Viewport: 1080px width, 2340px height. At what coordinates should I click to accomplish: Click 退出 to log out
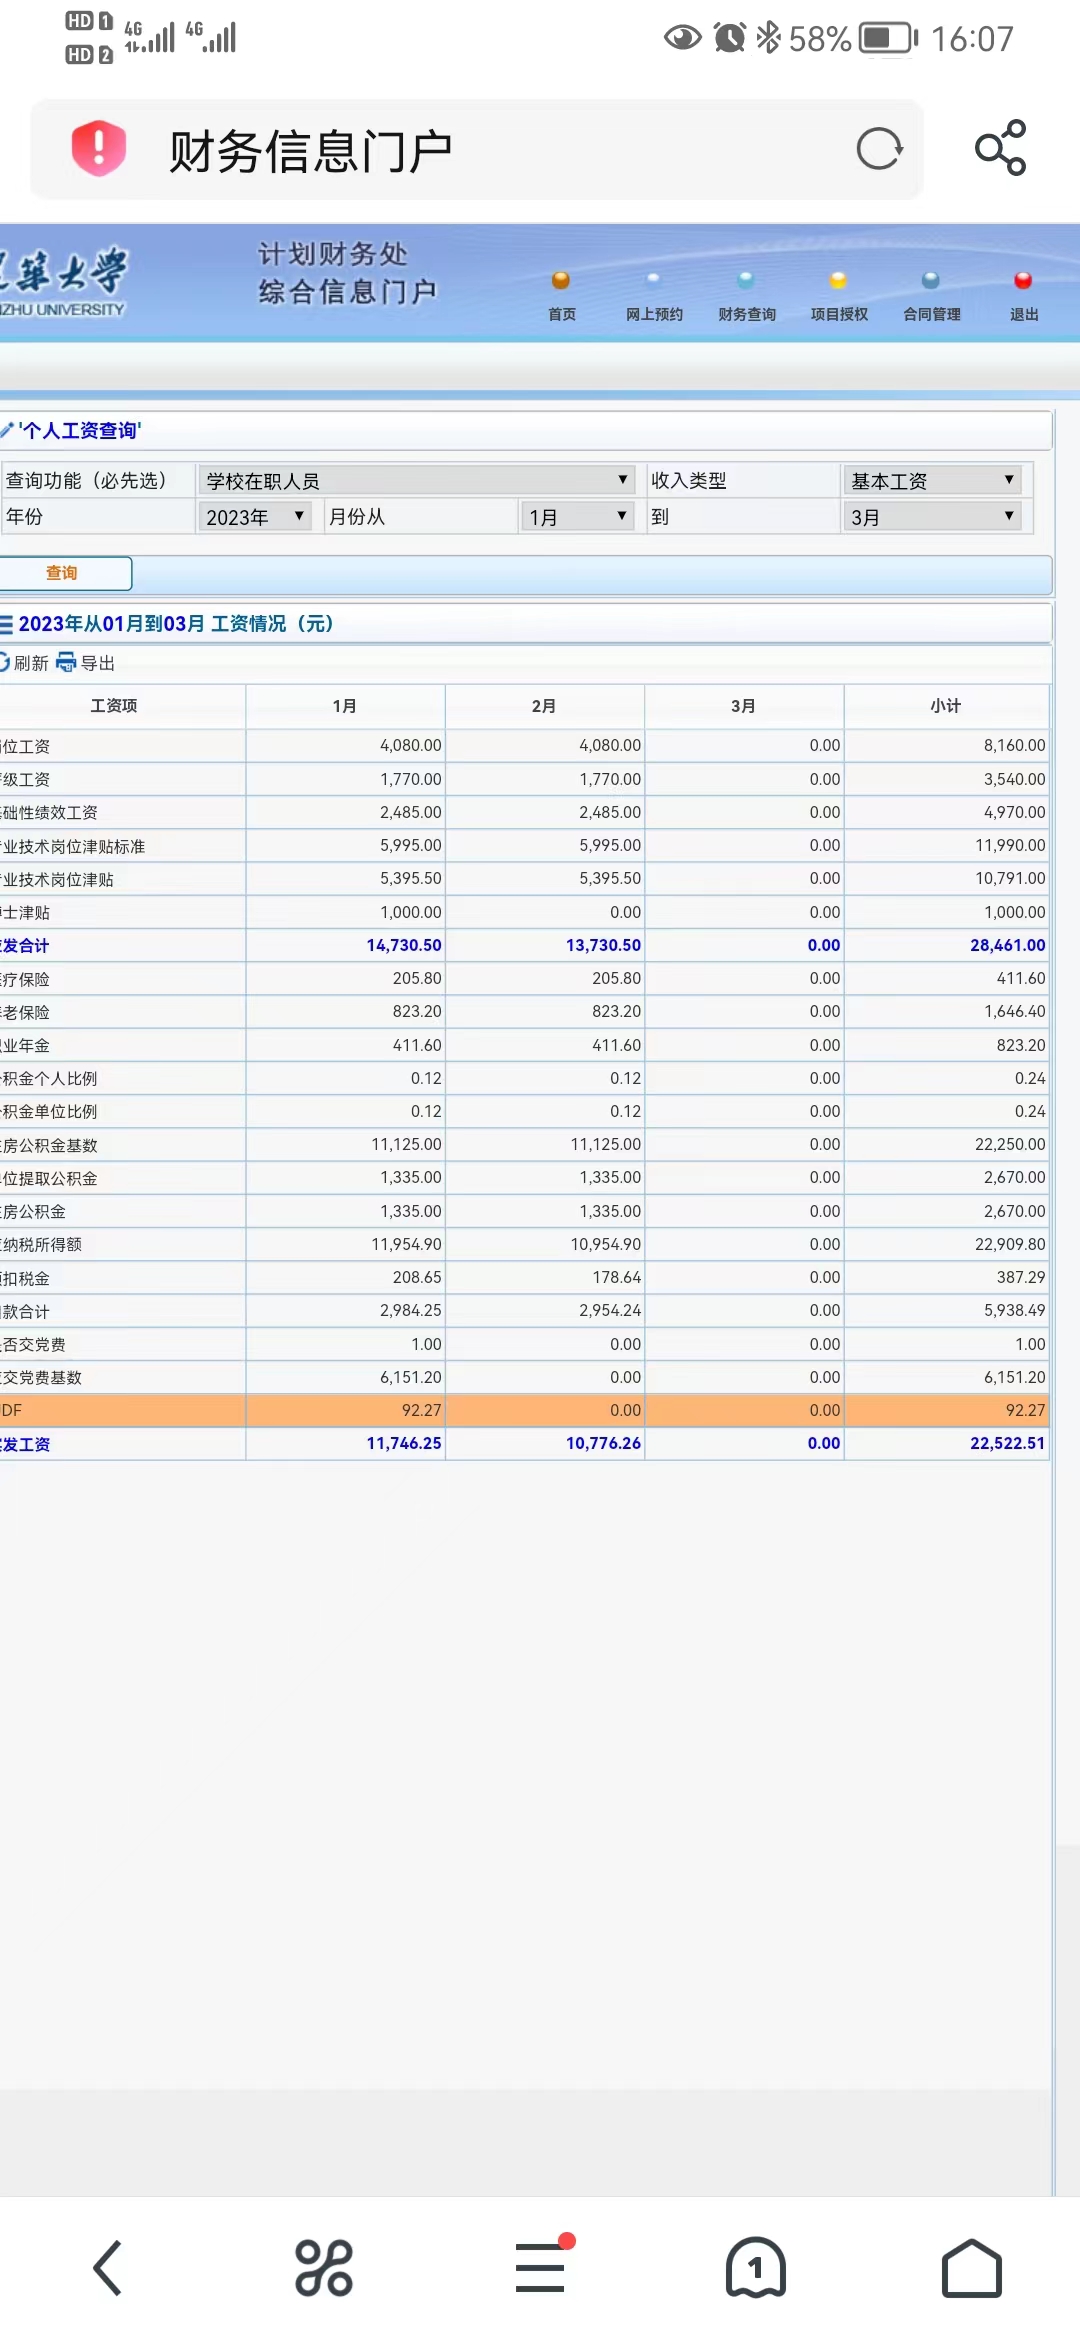pos(1023,298)
